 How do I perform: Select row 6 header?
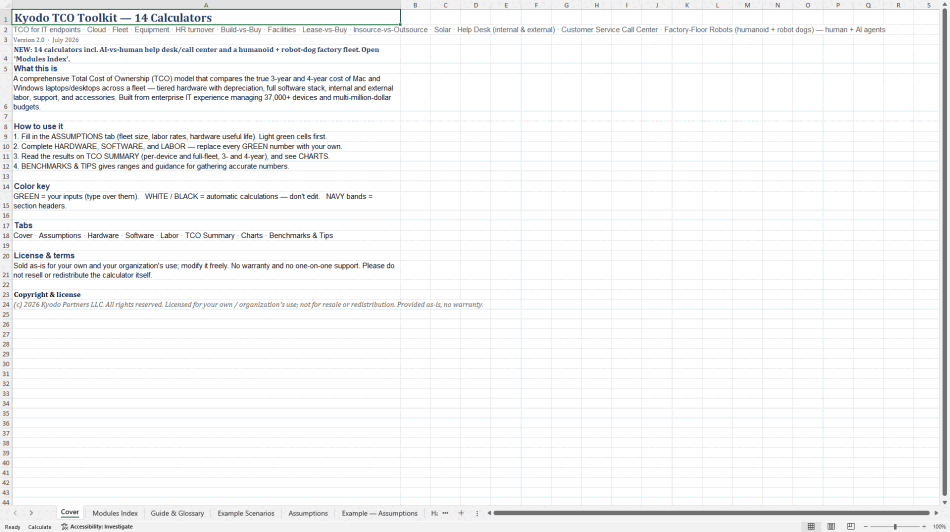[x=6, y=93]
